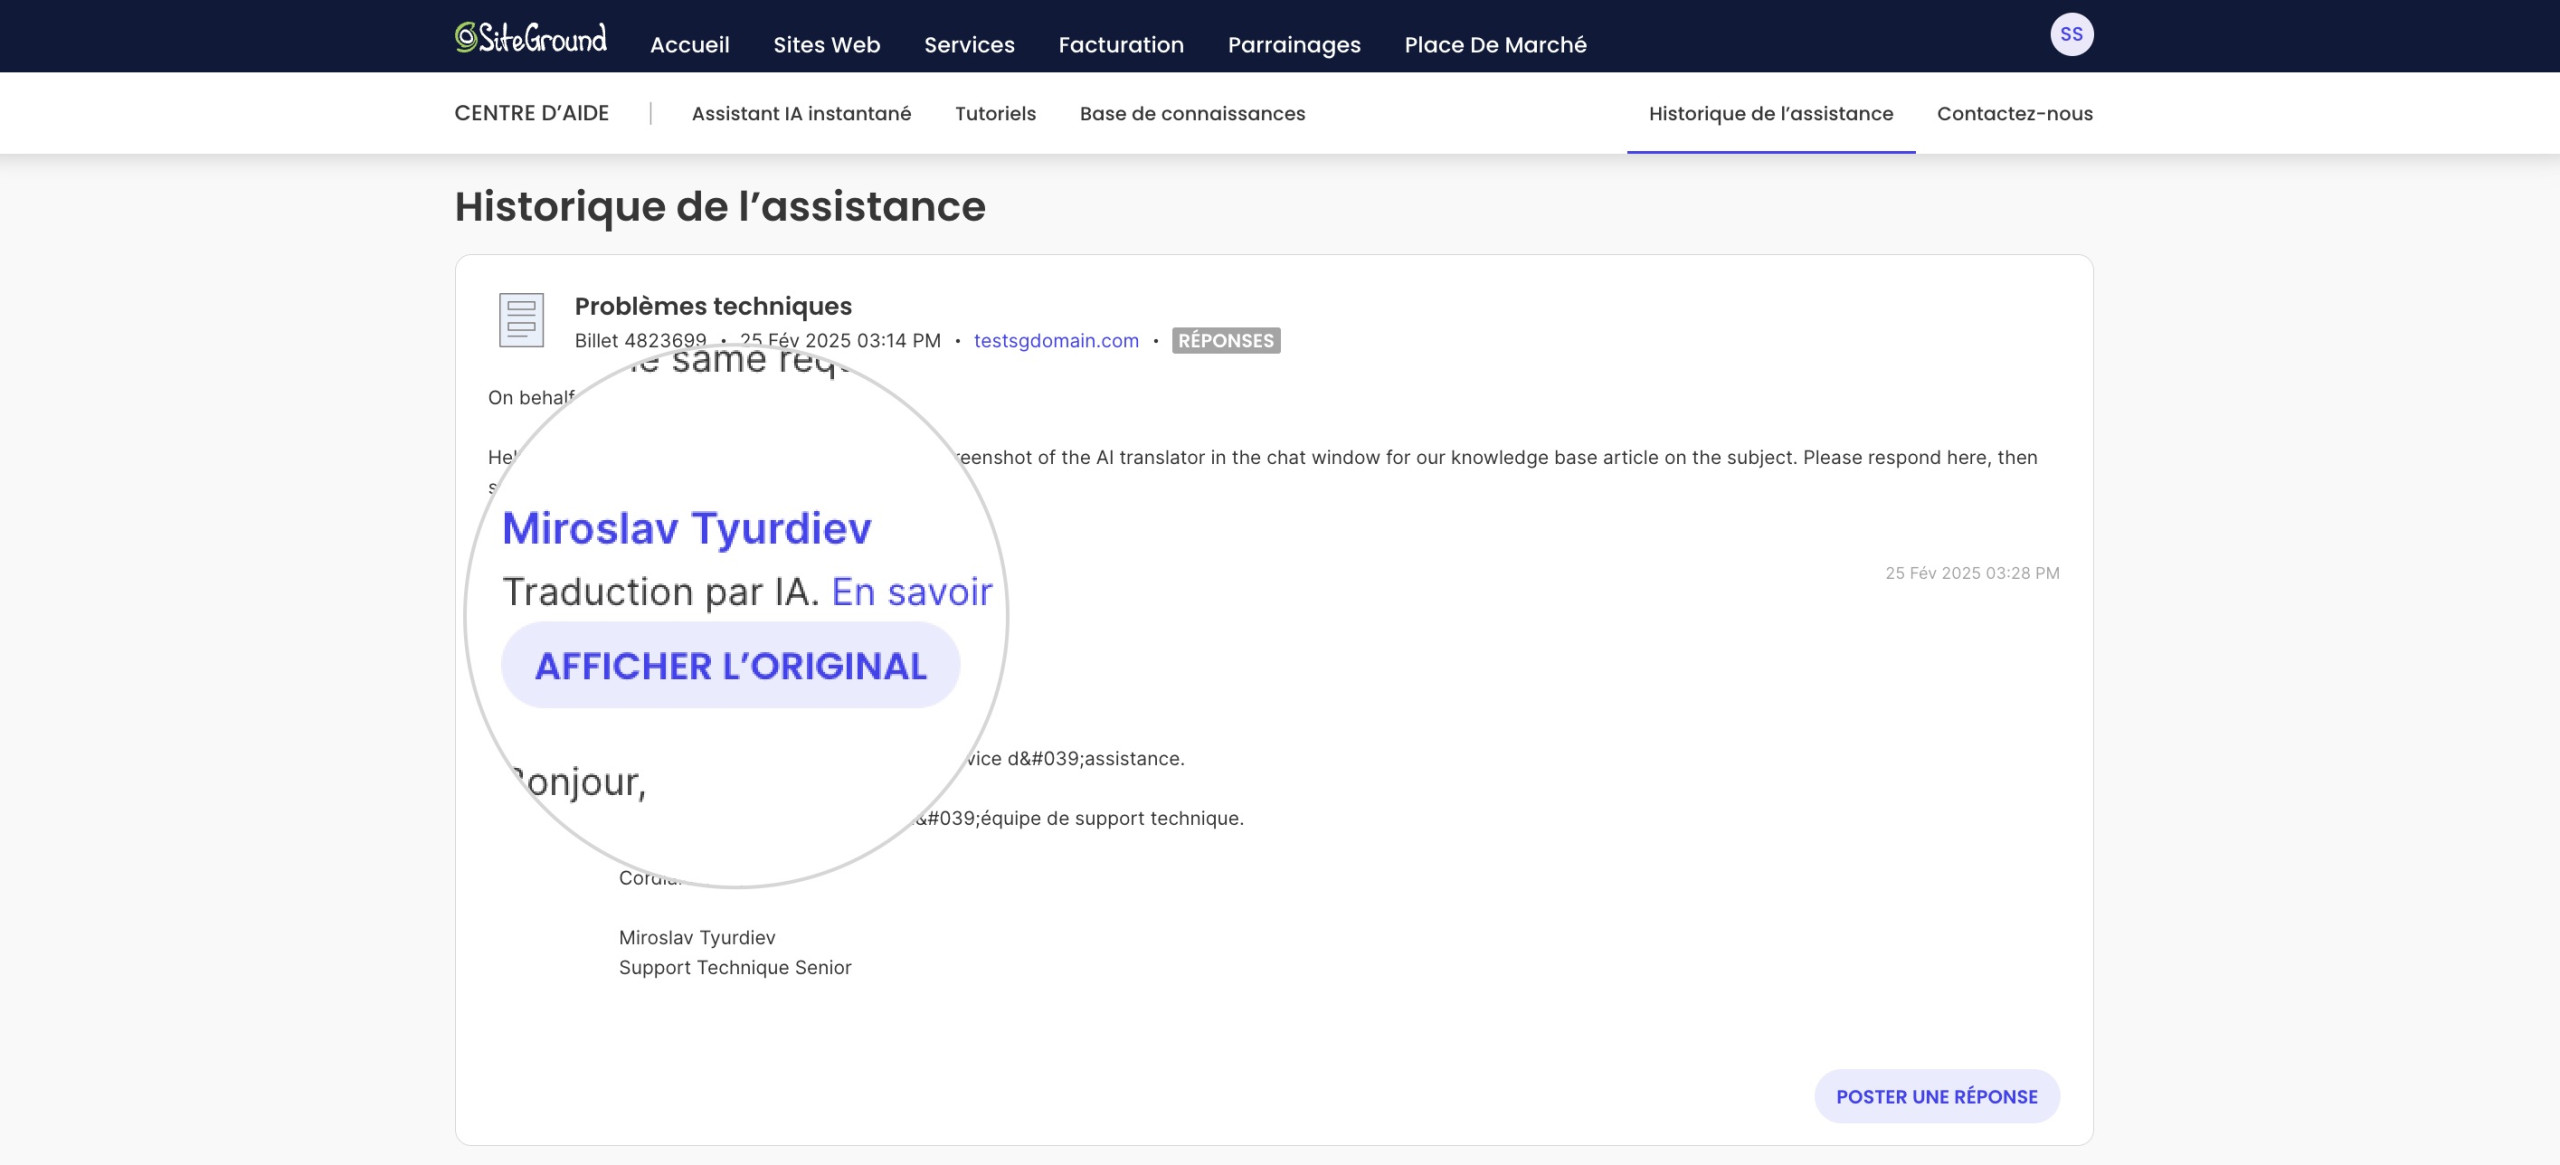Click the Historique de l'assistance page heading
The image size is (2560, 1165).
click(x=720, y=207)
